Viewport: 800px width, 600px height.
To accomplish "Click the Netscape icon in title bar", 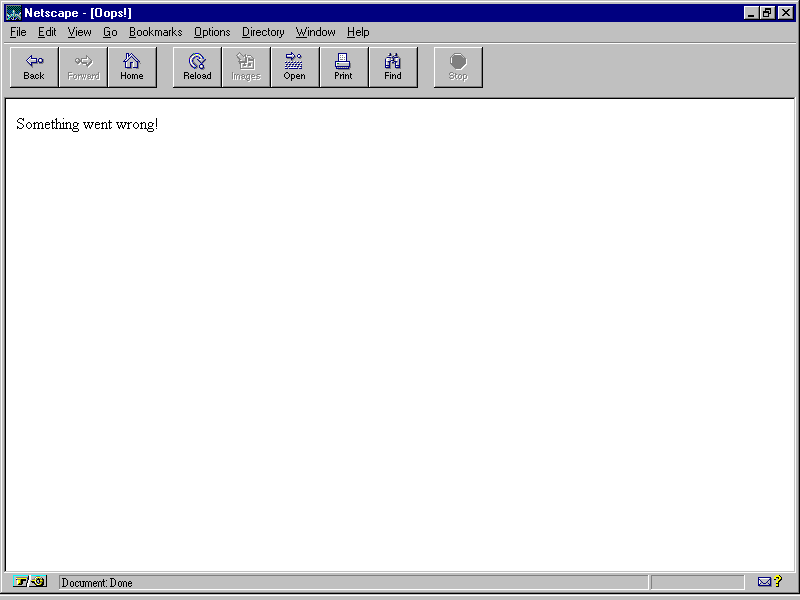I will [13, 13].
